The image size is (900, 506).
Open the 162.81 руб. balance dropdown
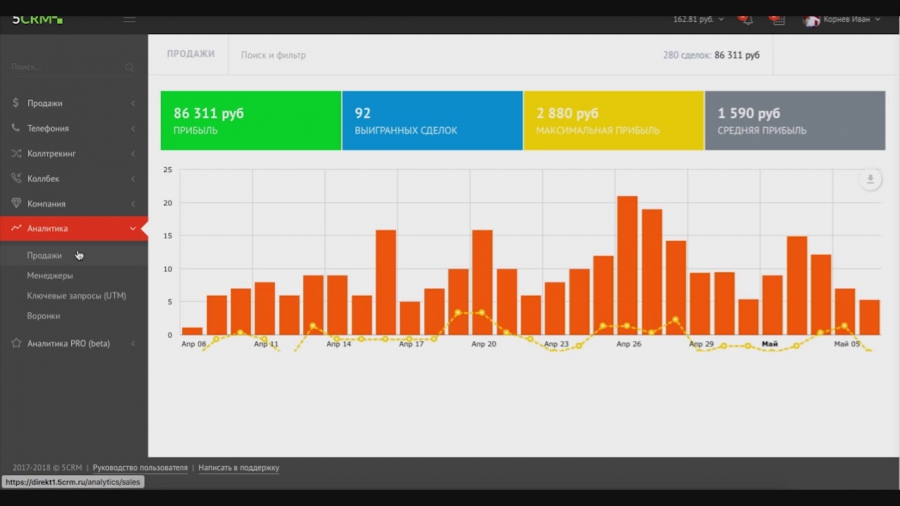(x=698, y=20)
